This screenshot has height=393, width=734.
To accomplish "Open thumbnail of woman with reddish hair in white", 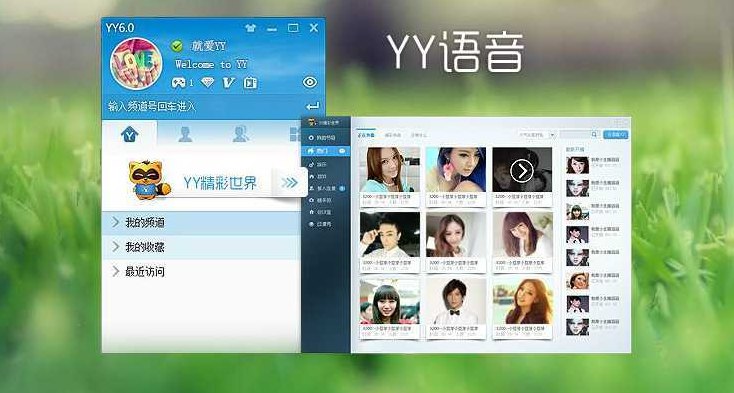I will click(x=522, y=234).
